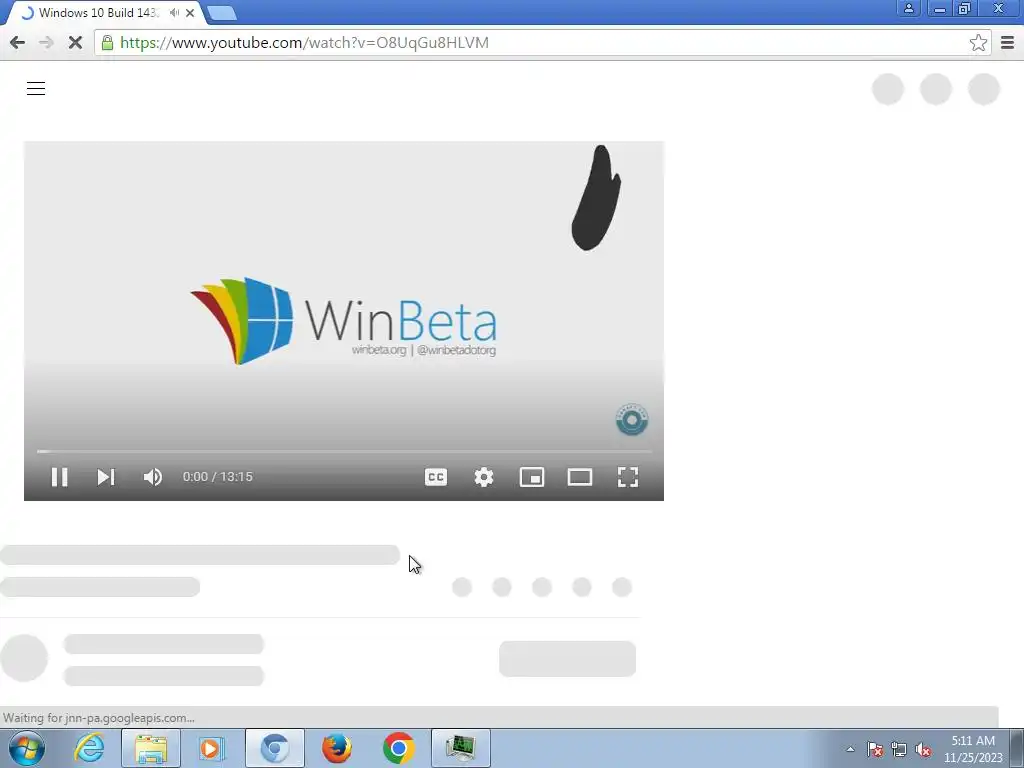Select the Windows 10 Build tab
Image resolution: width=1024 pixels, height=768 pixels.
point(98,12)
